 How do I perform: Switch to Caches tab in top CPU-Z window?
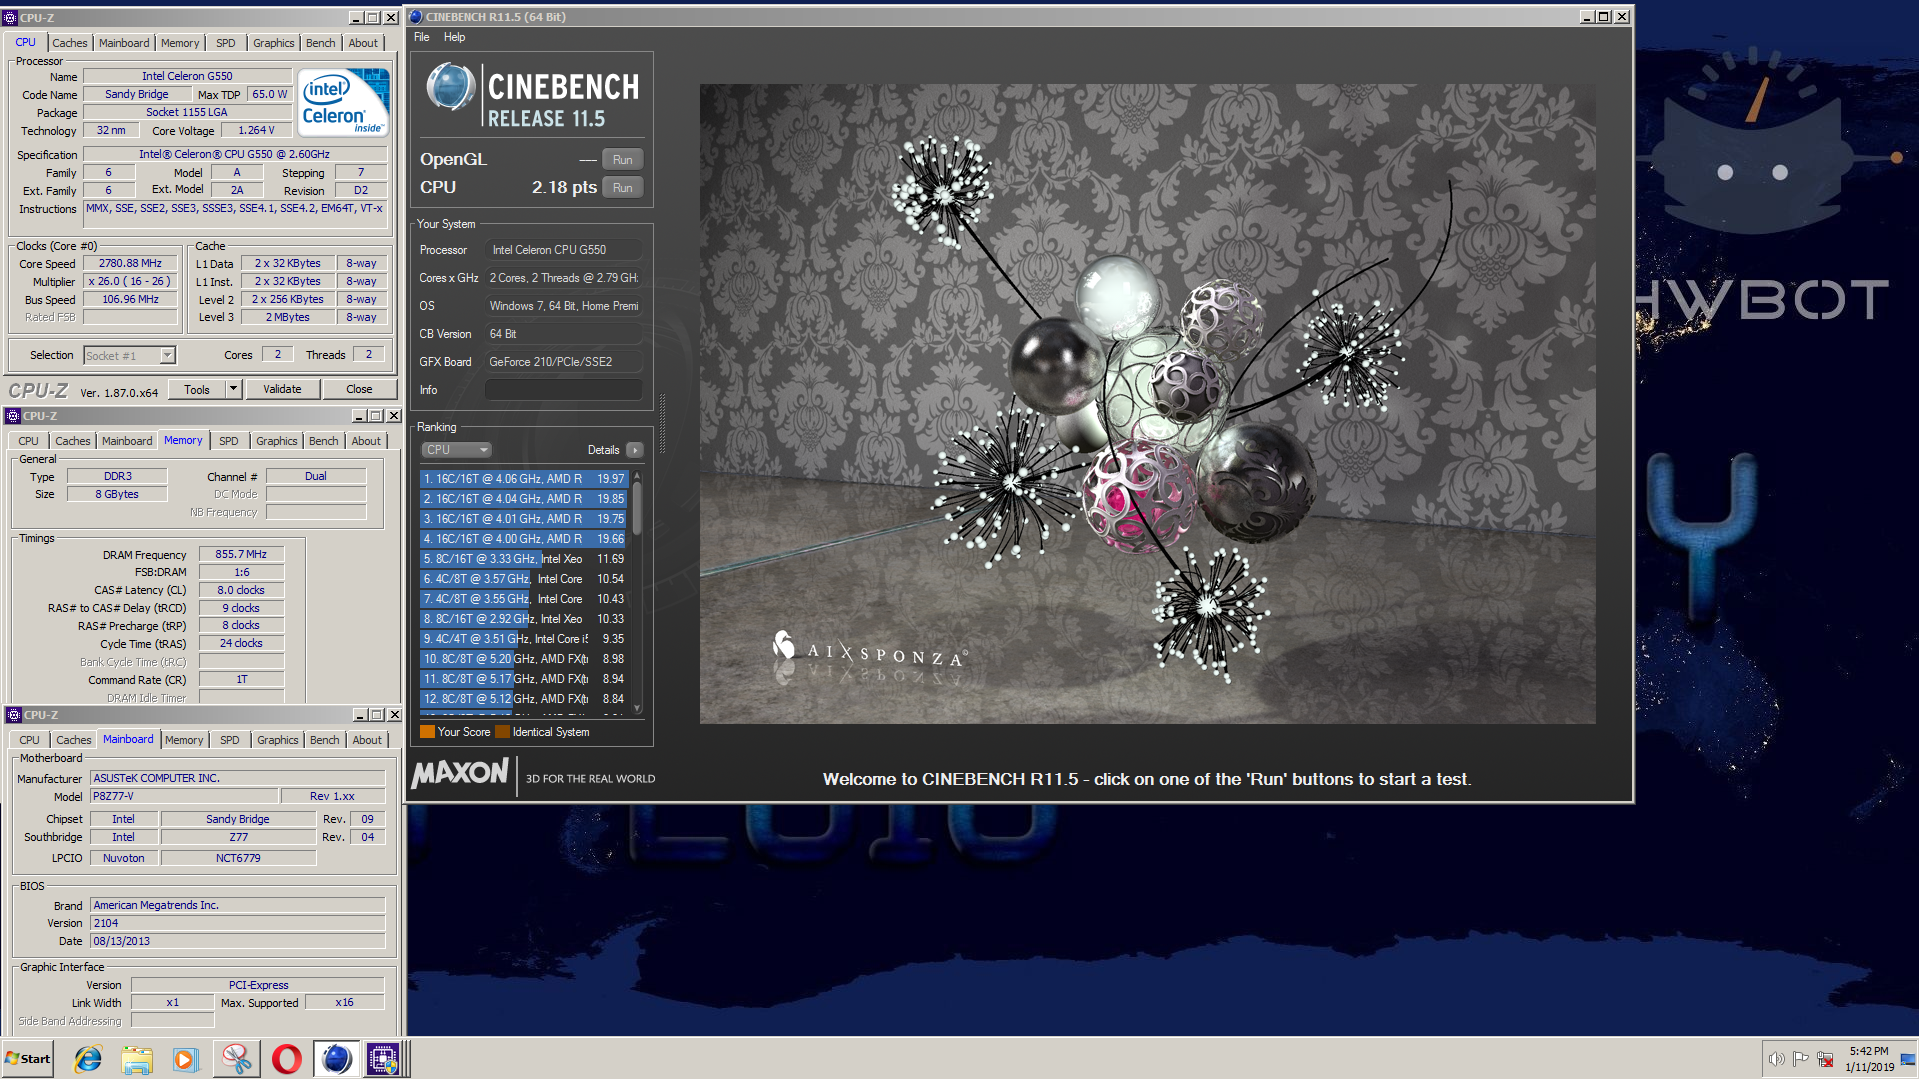pos(70,43)
